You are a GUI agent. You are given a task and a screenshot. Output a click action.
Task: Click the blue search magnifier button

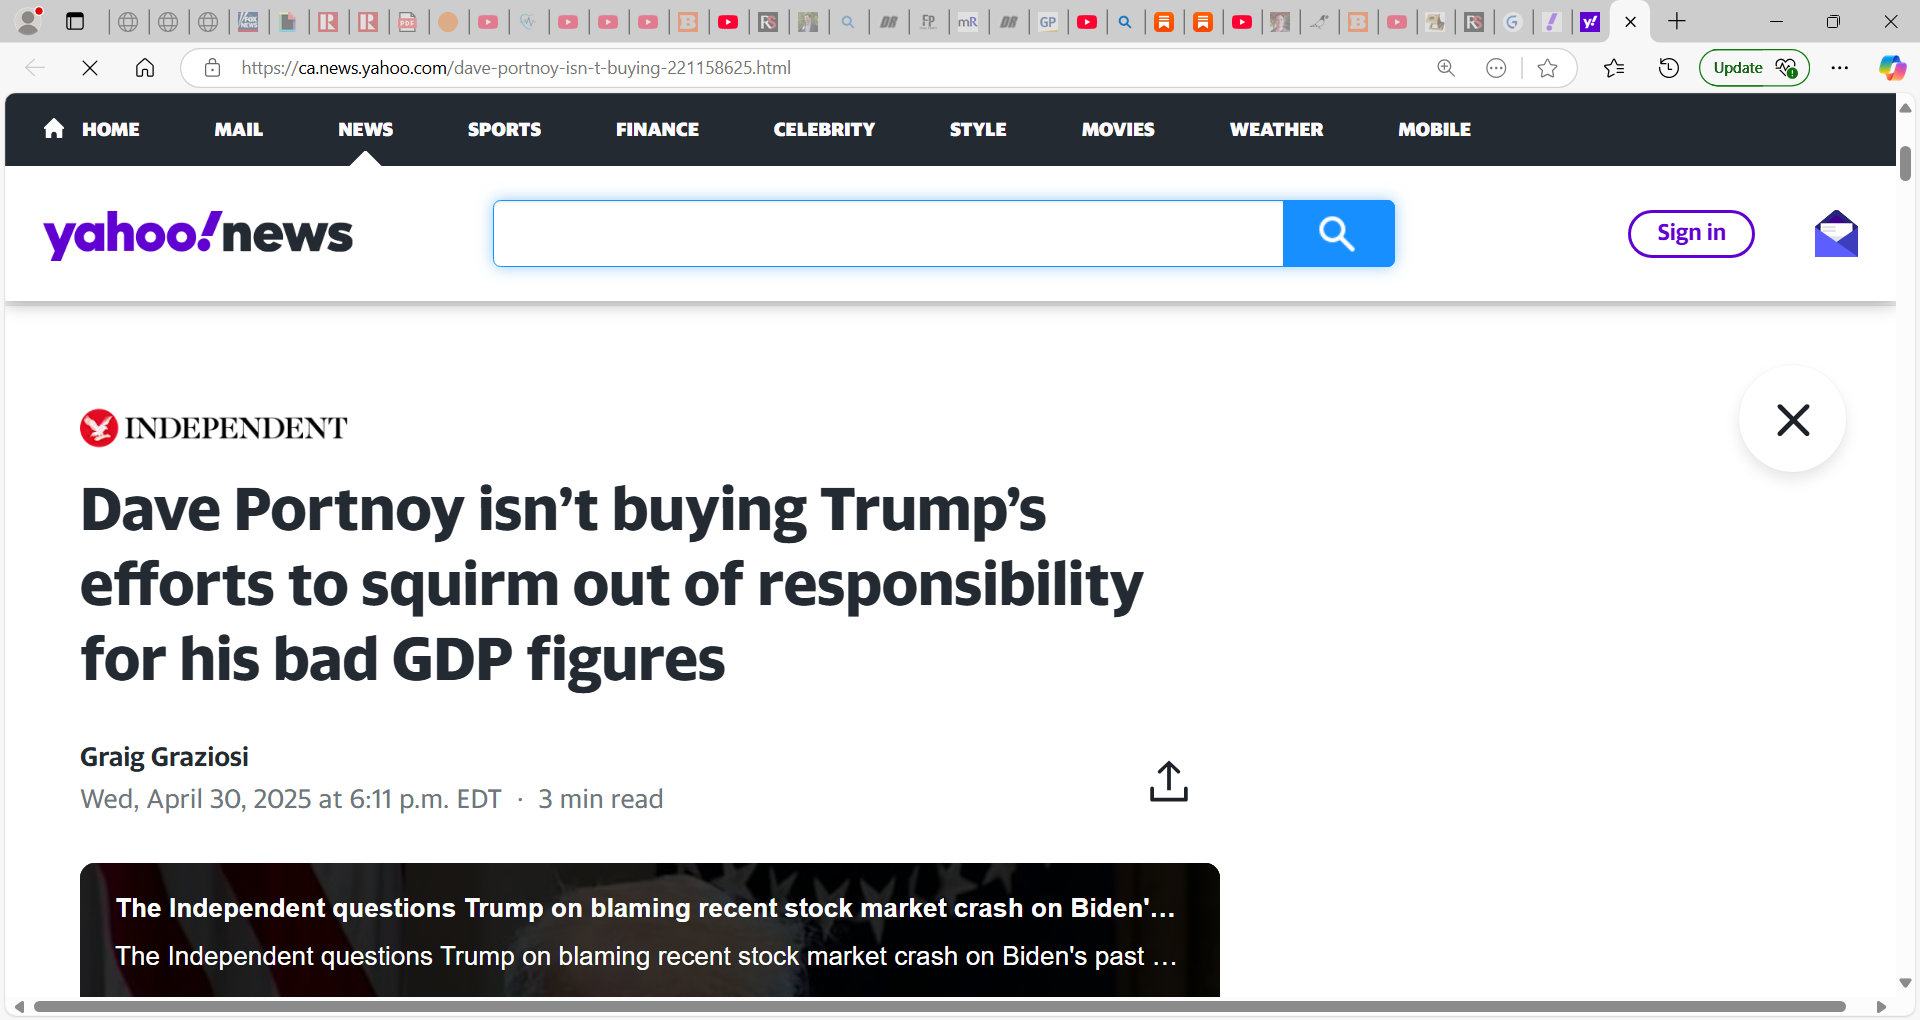[1338, 234]
